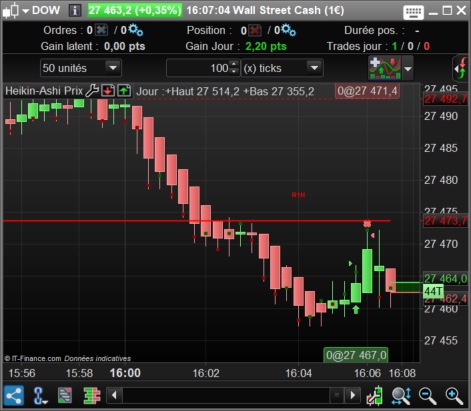Click the add indicator chart icon
The image size is (471, 411).
[x=385, y=68]
